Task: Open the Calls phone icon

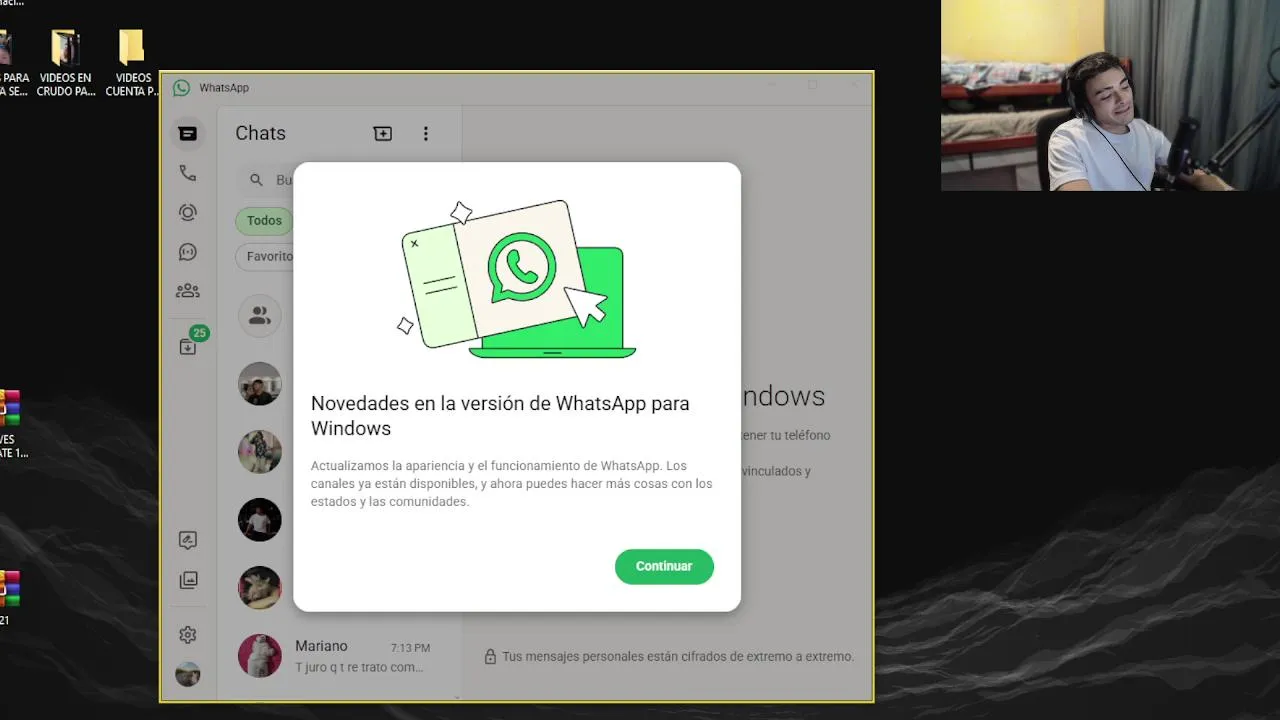Action: coord(187,173)
